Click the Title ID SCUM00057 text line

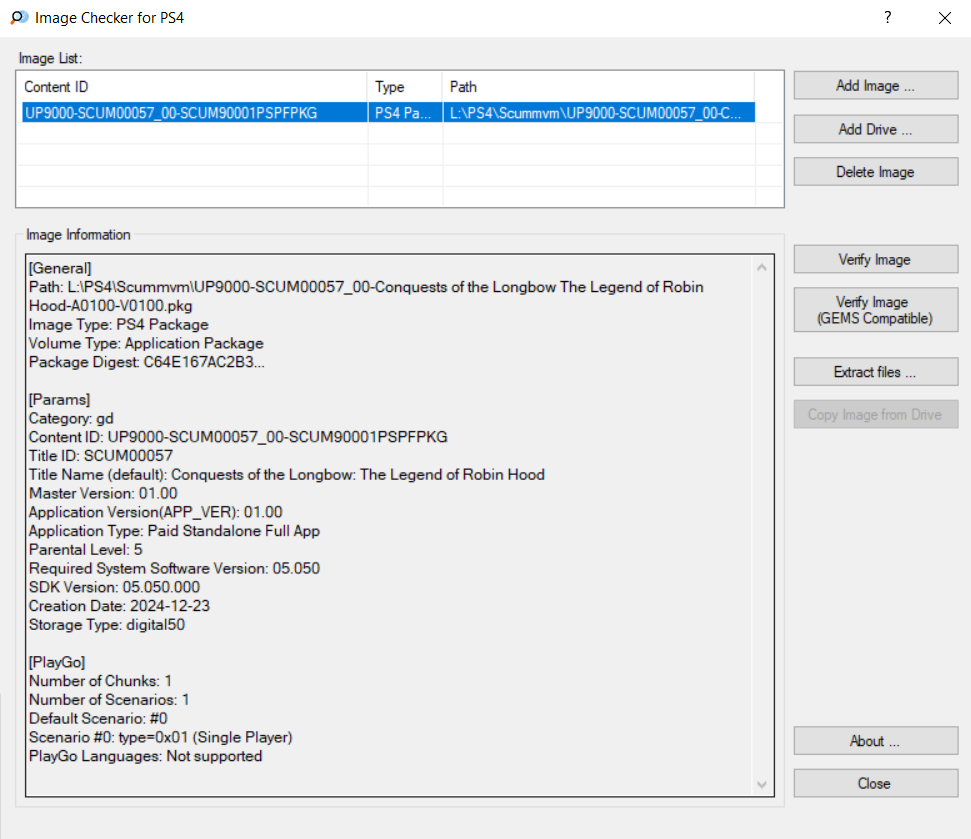(x=101, y=456)
